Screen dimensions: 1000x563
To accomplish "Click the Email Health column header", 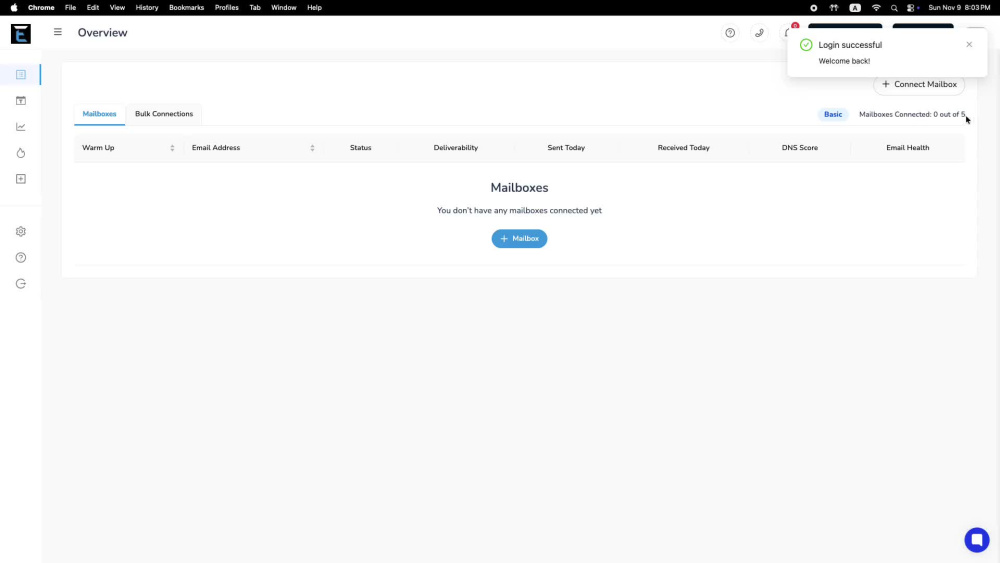I will tap(908, 148).
